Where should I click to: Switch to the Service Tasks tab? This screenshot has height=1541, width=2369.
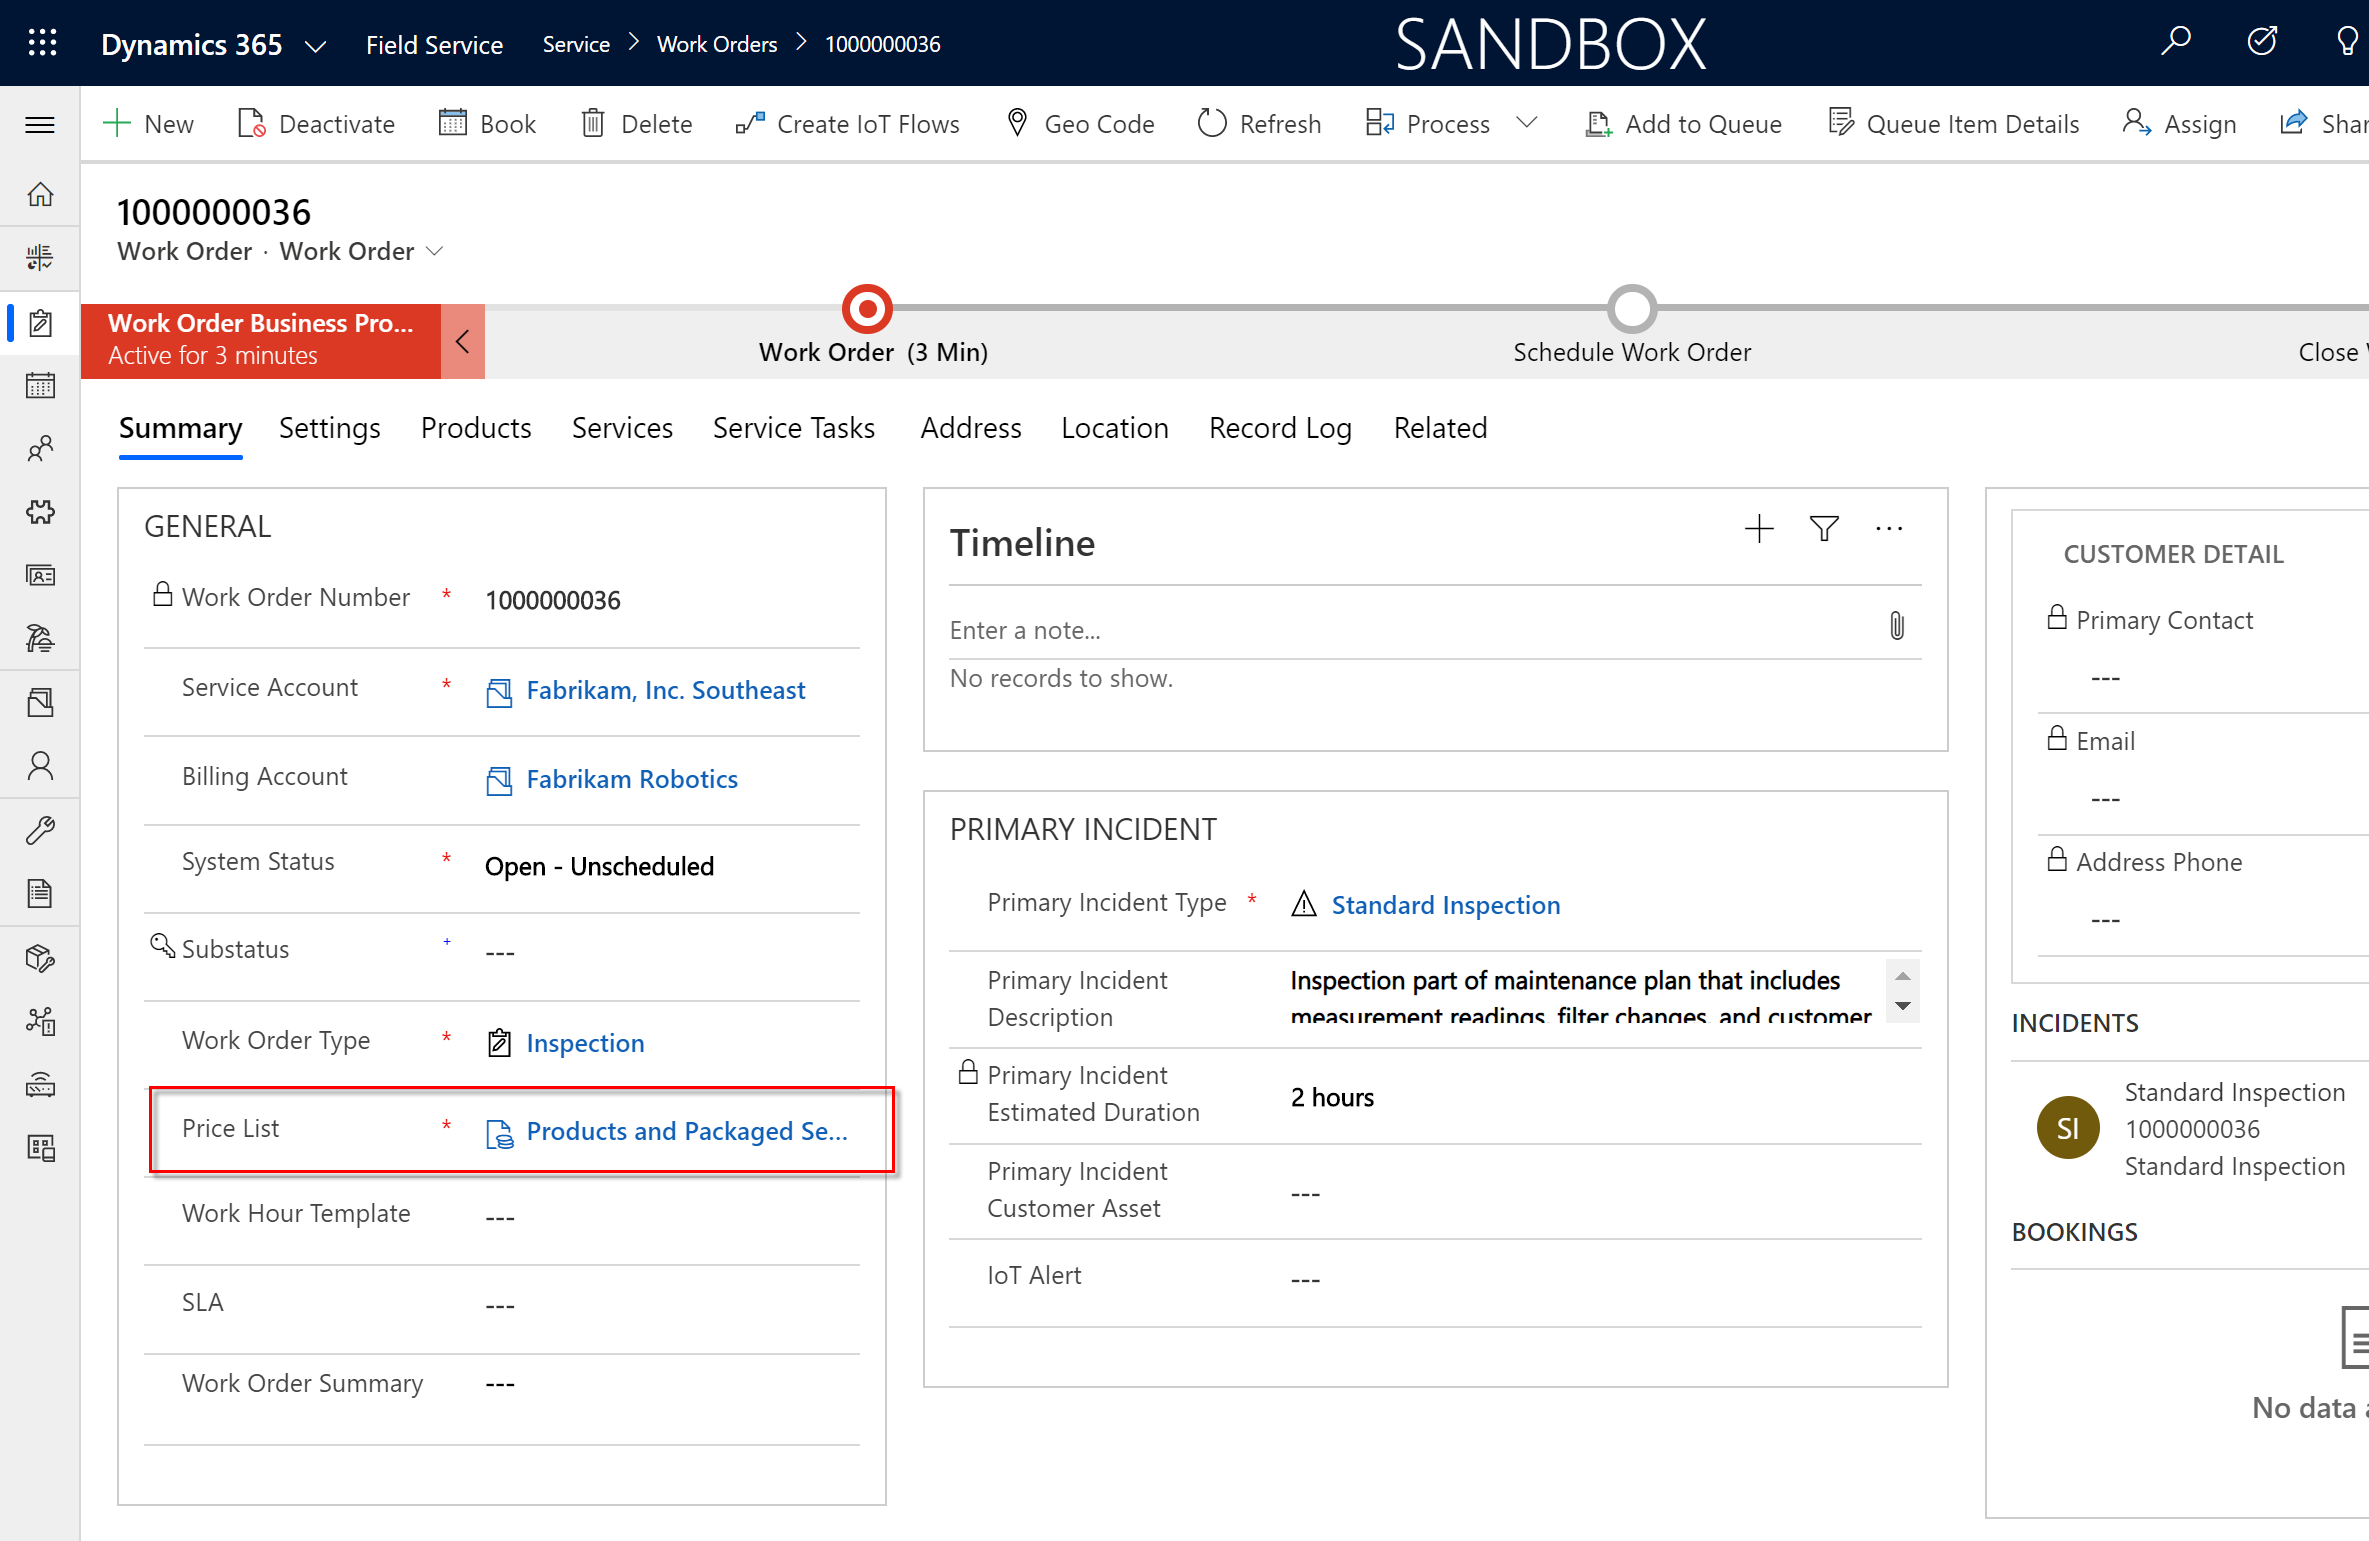[793, 428]
